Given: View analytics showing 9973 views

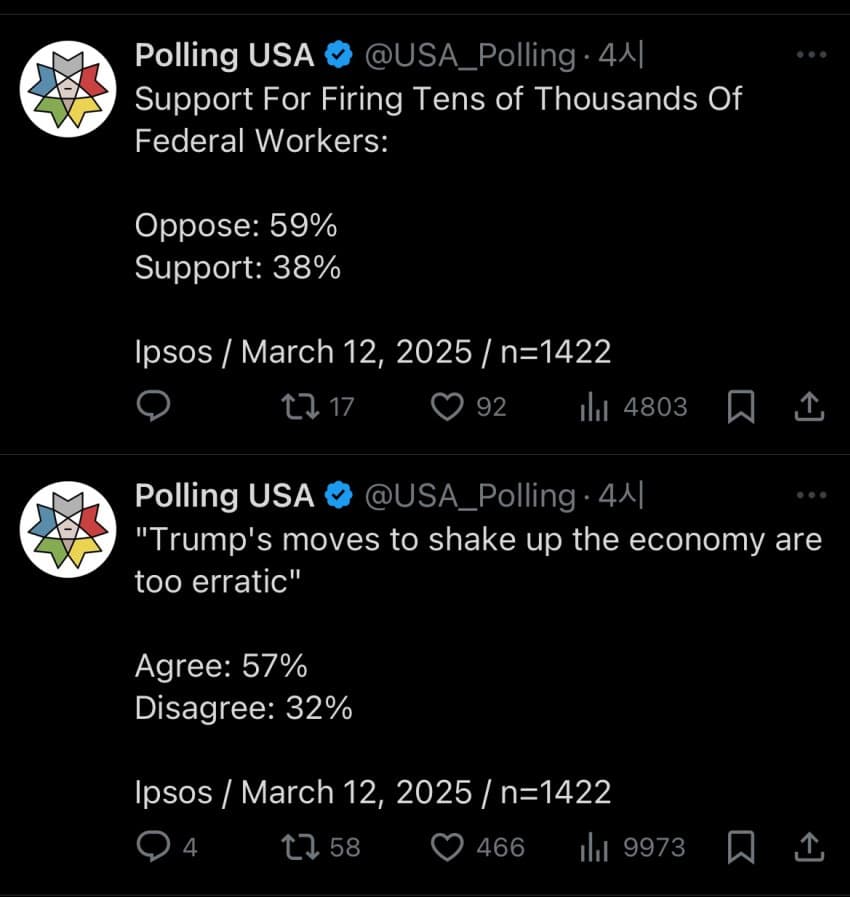Looking at the screenshot, I should point(595,847).
